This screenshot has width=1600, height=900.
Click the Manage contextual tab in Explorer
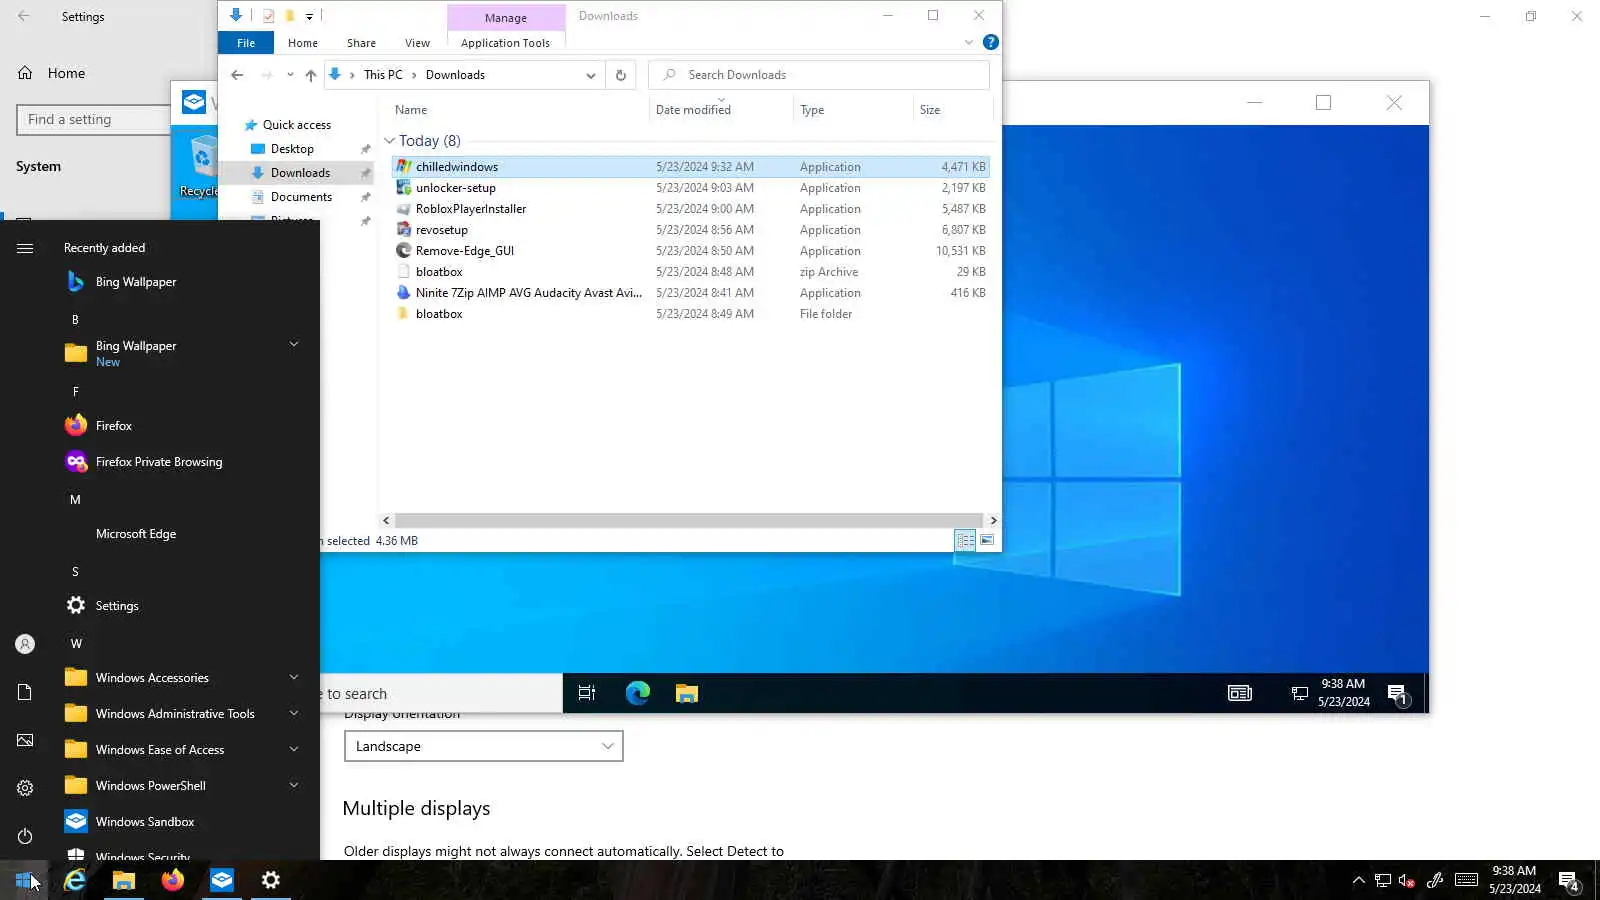click(506, 18)
